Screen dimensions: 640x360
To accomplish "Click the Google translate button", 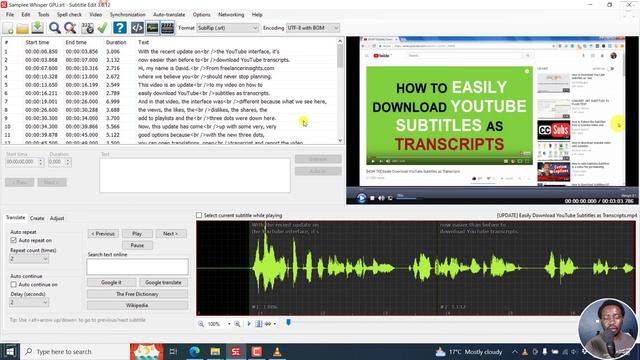I will click(163, 282).
